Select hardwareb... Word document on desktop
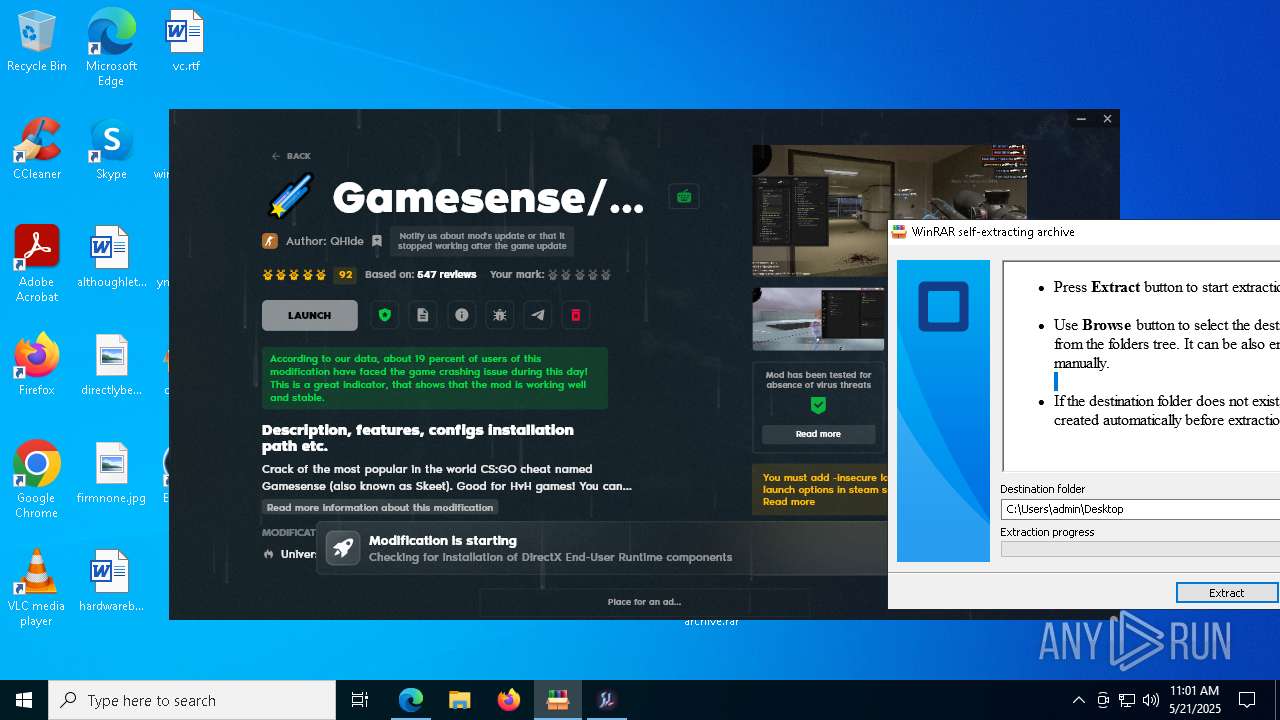The image size is (1280, 720). click(x=111, y=581)
